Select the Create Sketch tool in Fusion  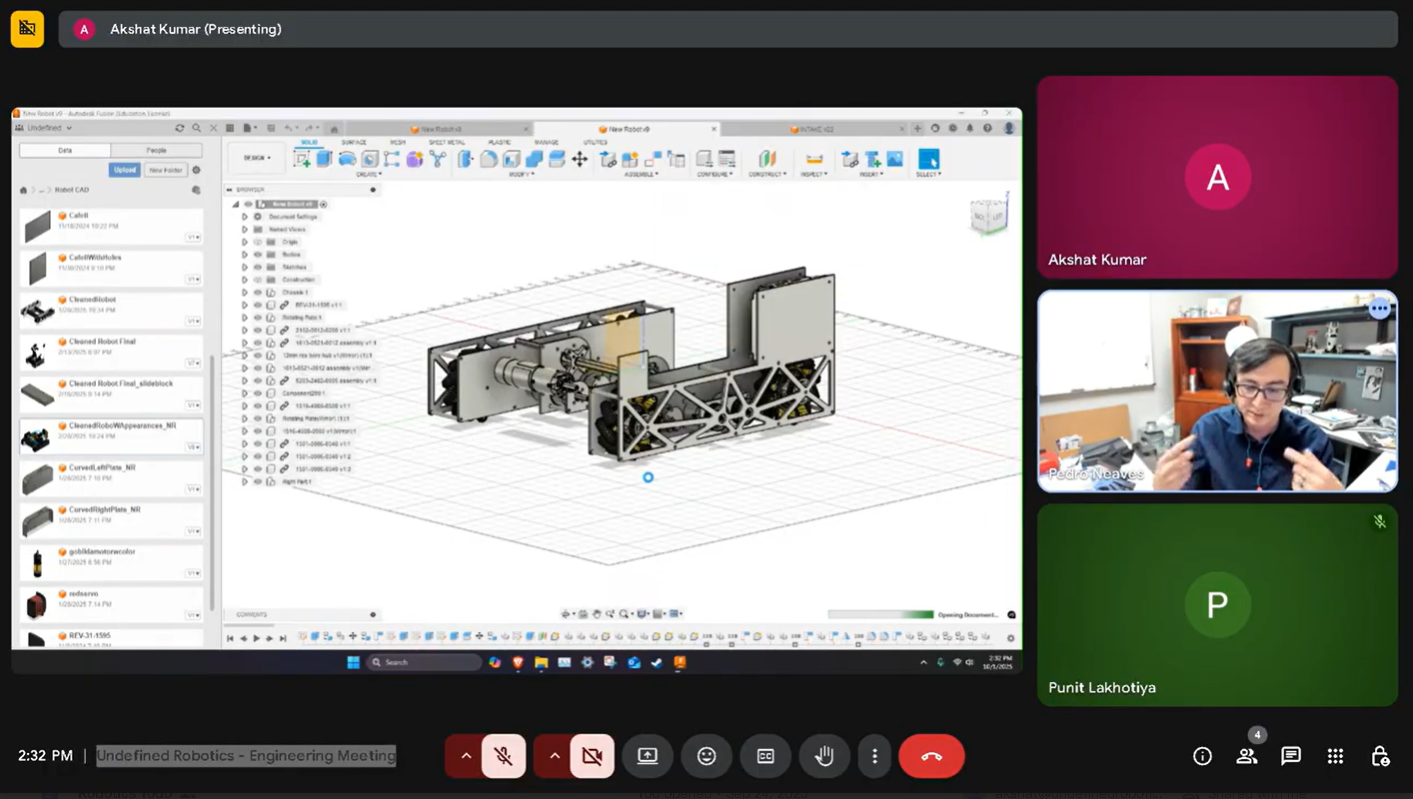(302, 159)
